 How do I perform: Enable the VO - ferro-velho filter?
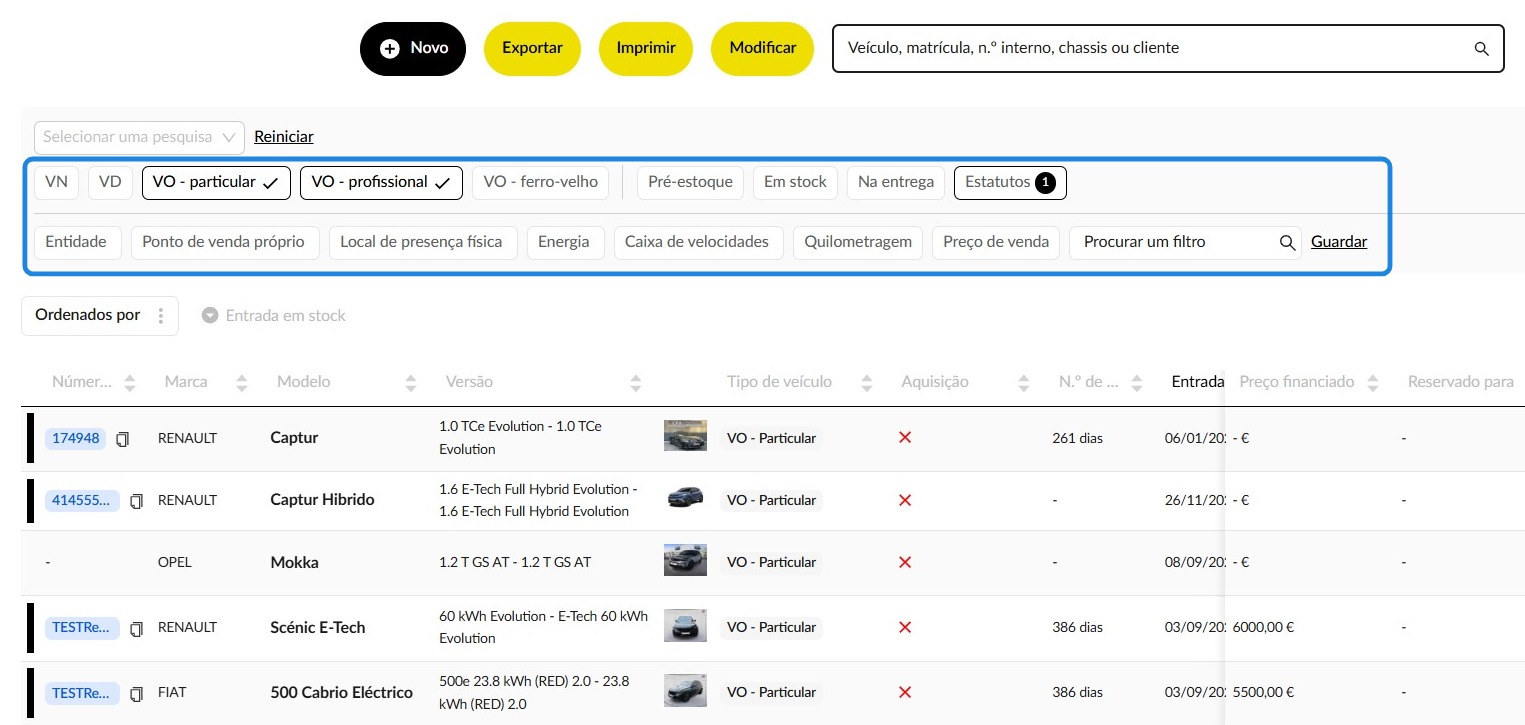point(540,182)
